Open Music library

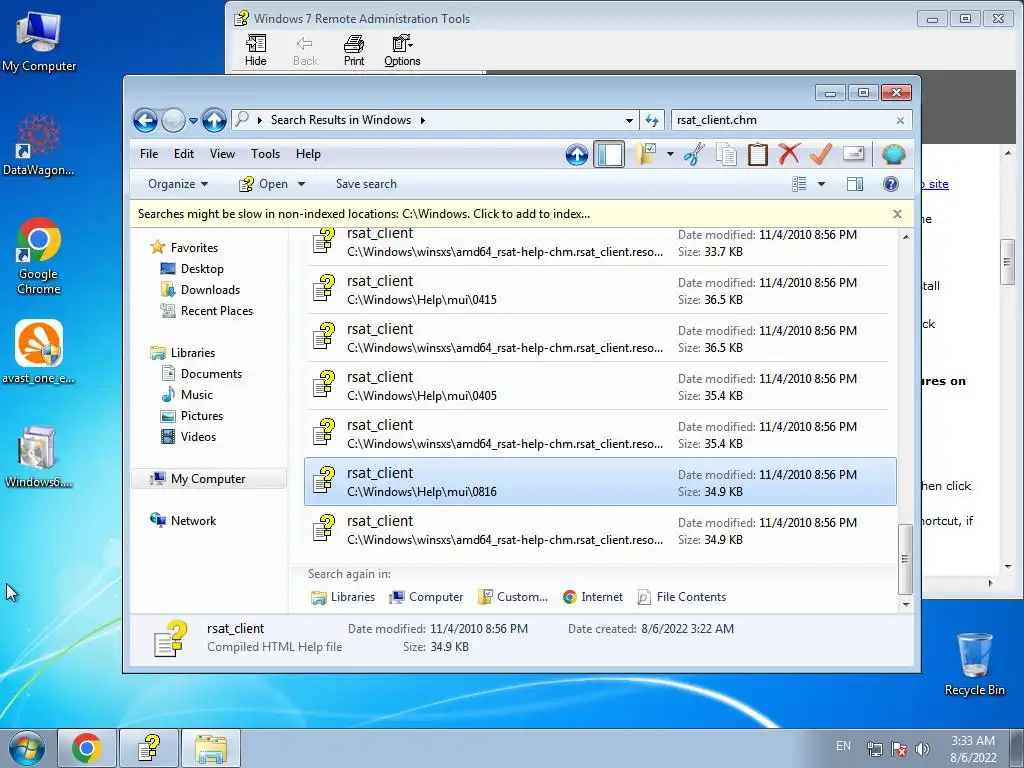(x=197, y=394)
